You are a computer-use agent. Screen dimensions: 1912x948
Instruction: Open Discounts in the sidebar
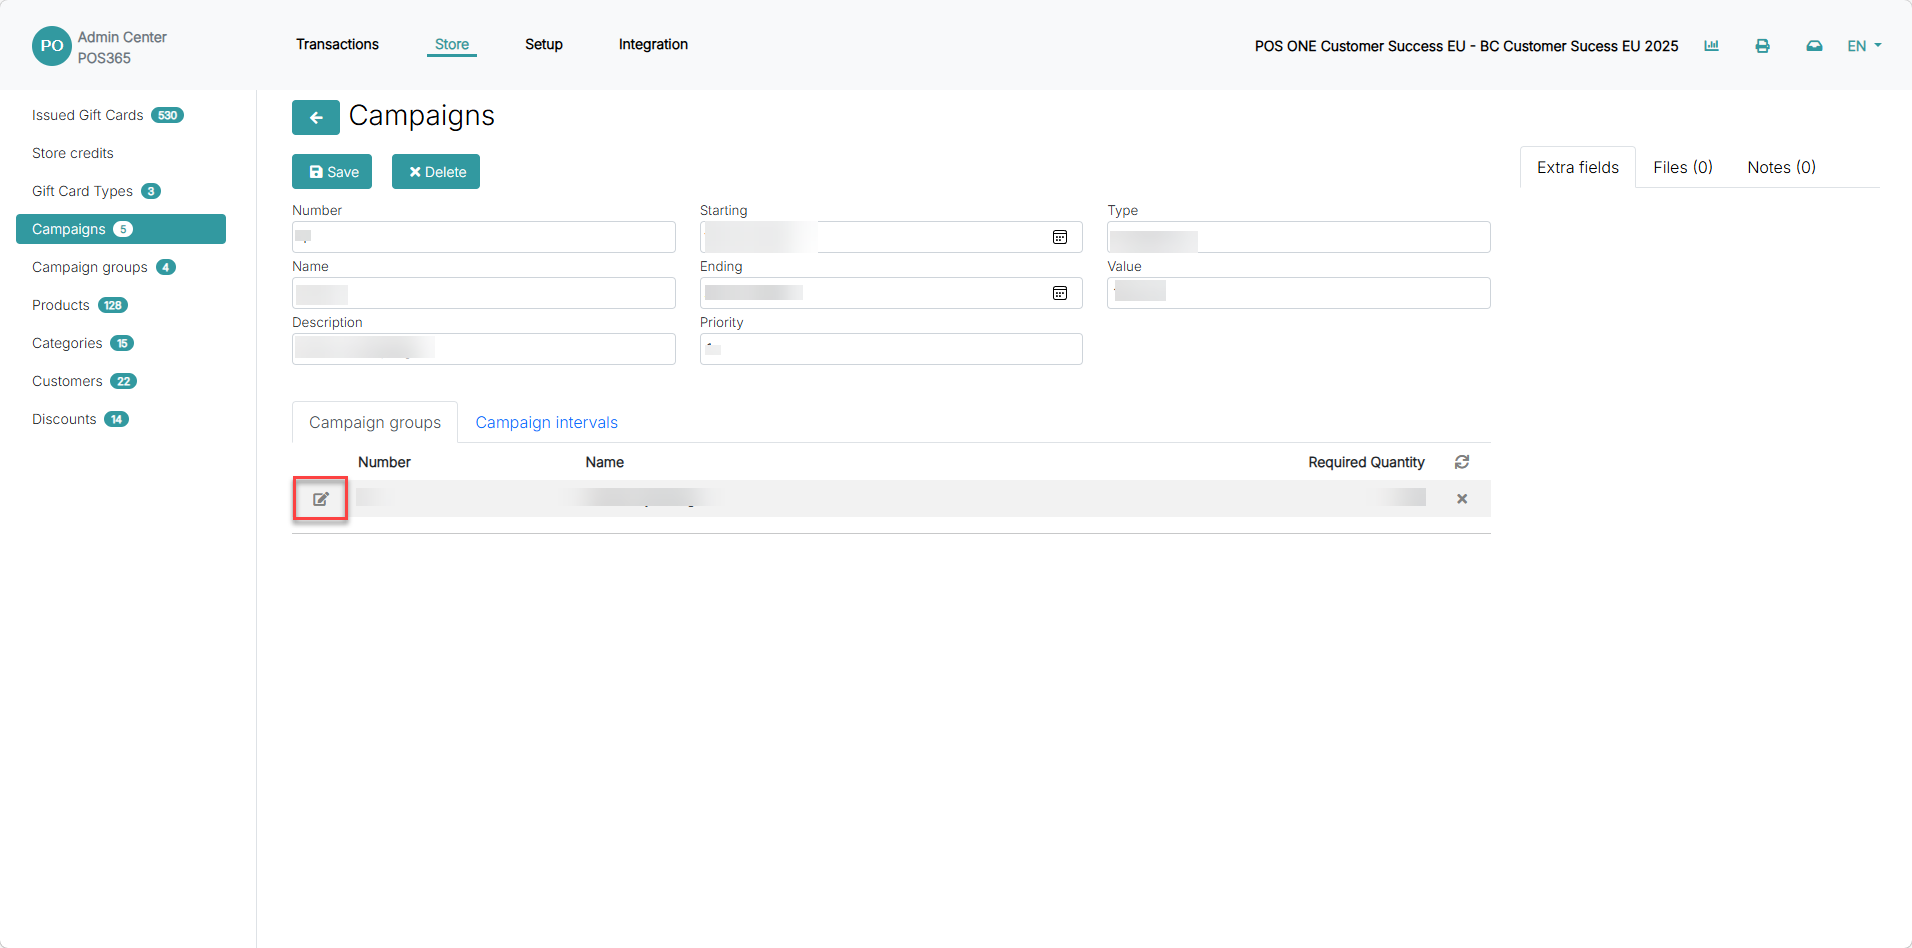coord(80,419)
